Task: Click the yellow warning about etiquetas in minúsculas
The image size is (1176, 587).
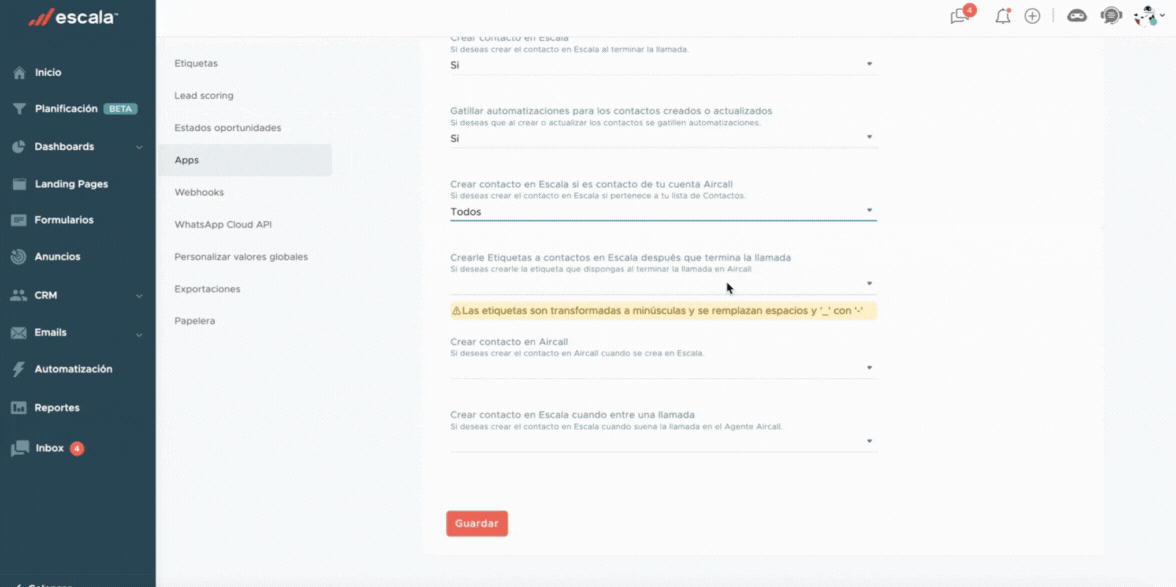Action: tap(663, 311)
